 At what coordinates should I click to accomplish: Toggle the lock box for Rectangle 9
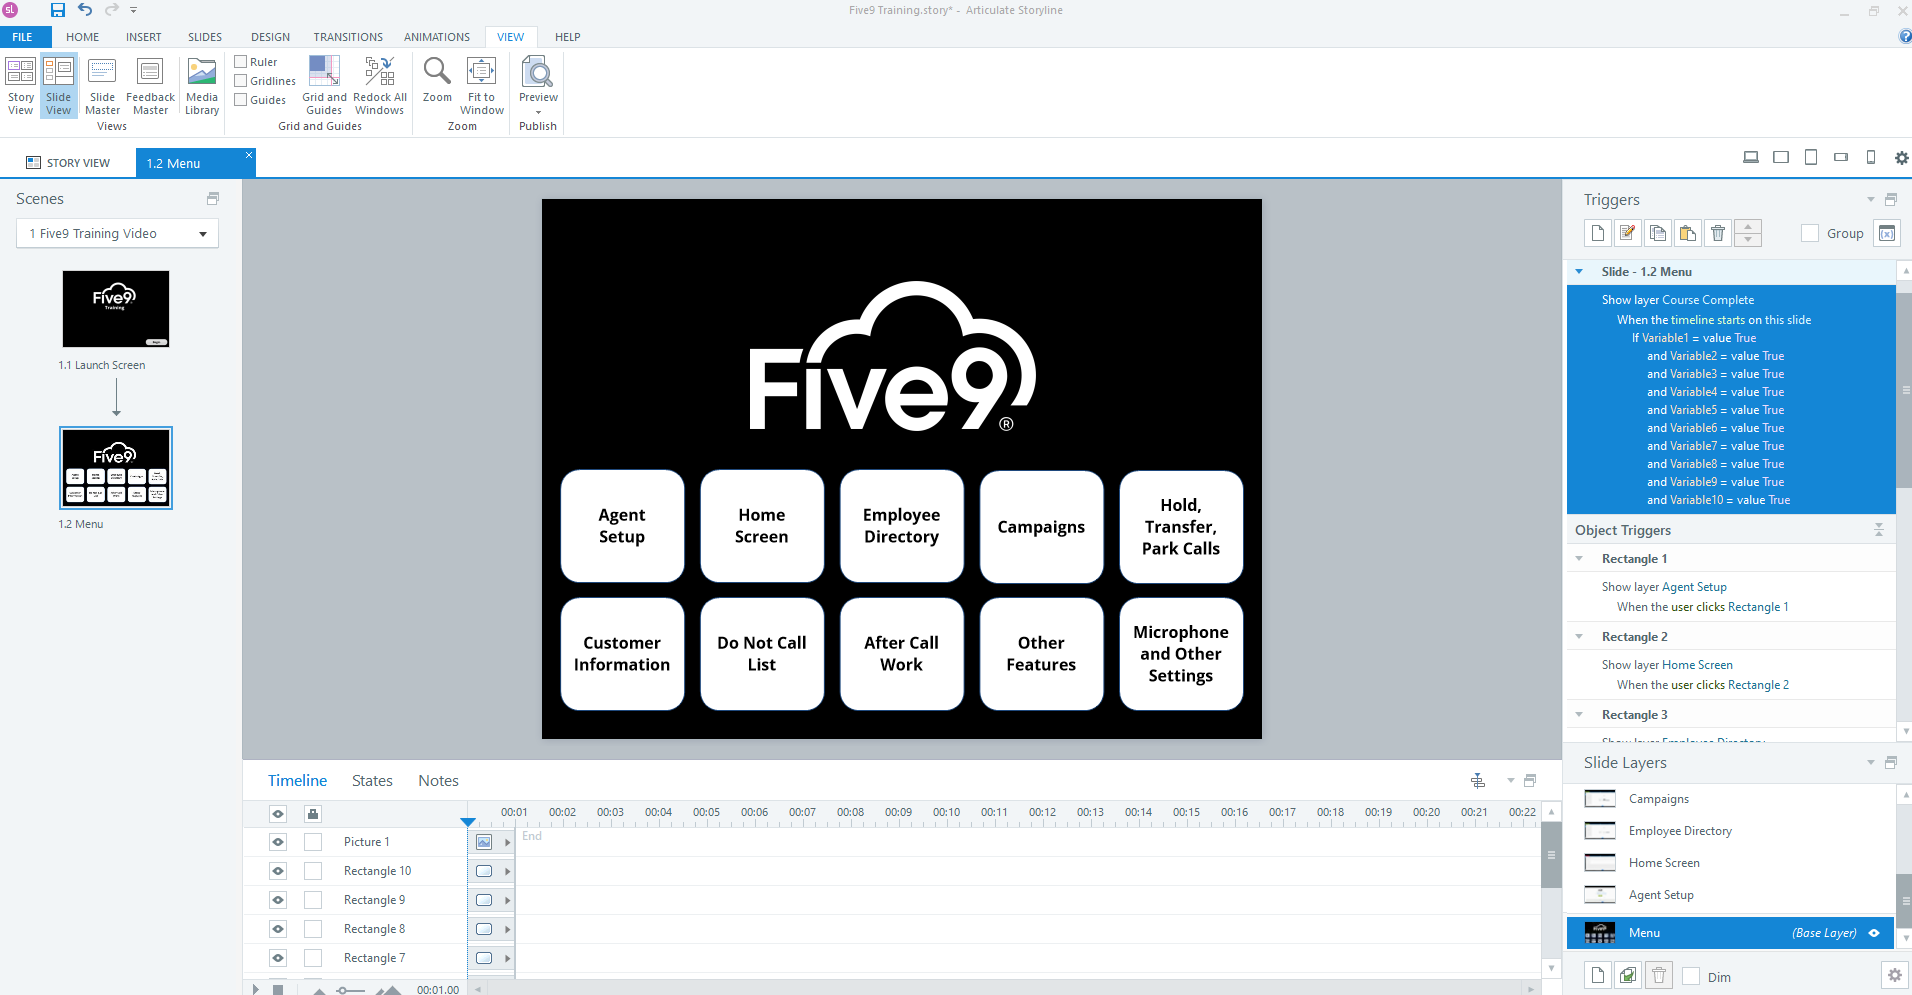[313, 900]
